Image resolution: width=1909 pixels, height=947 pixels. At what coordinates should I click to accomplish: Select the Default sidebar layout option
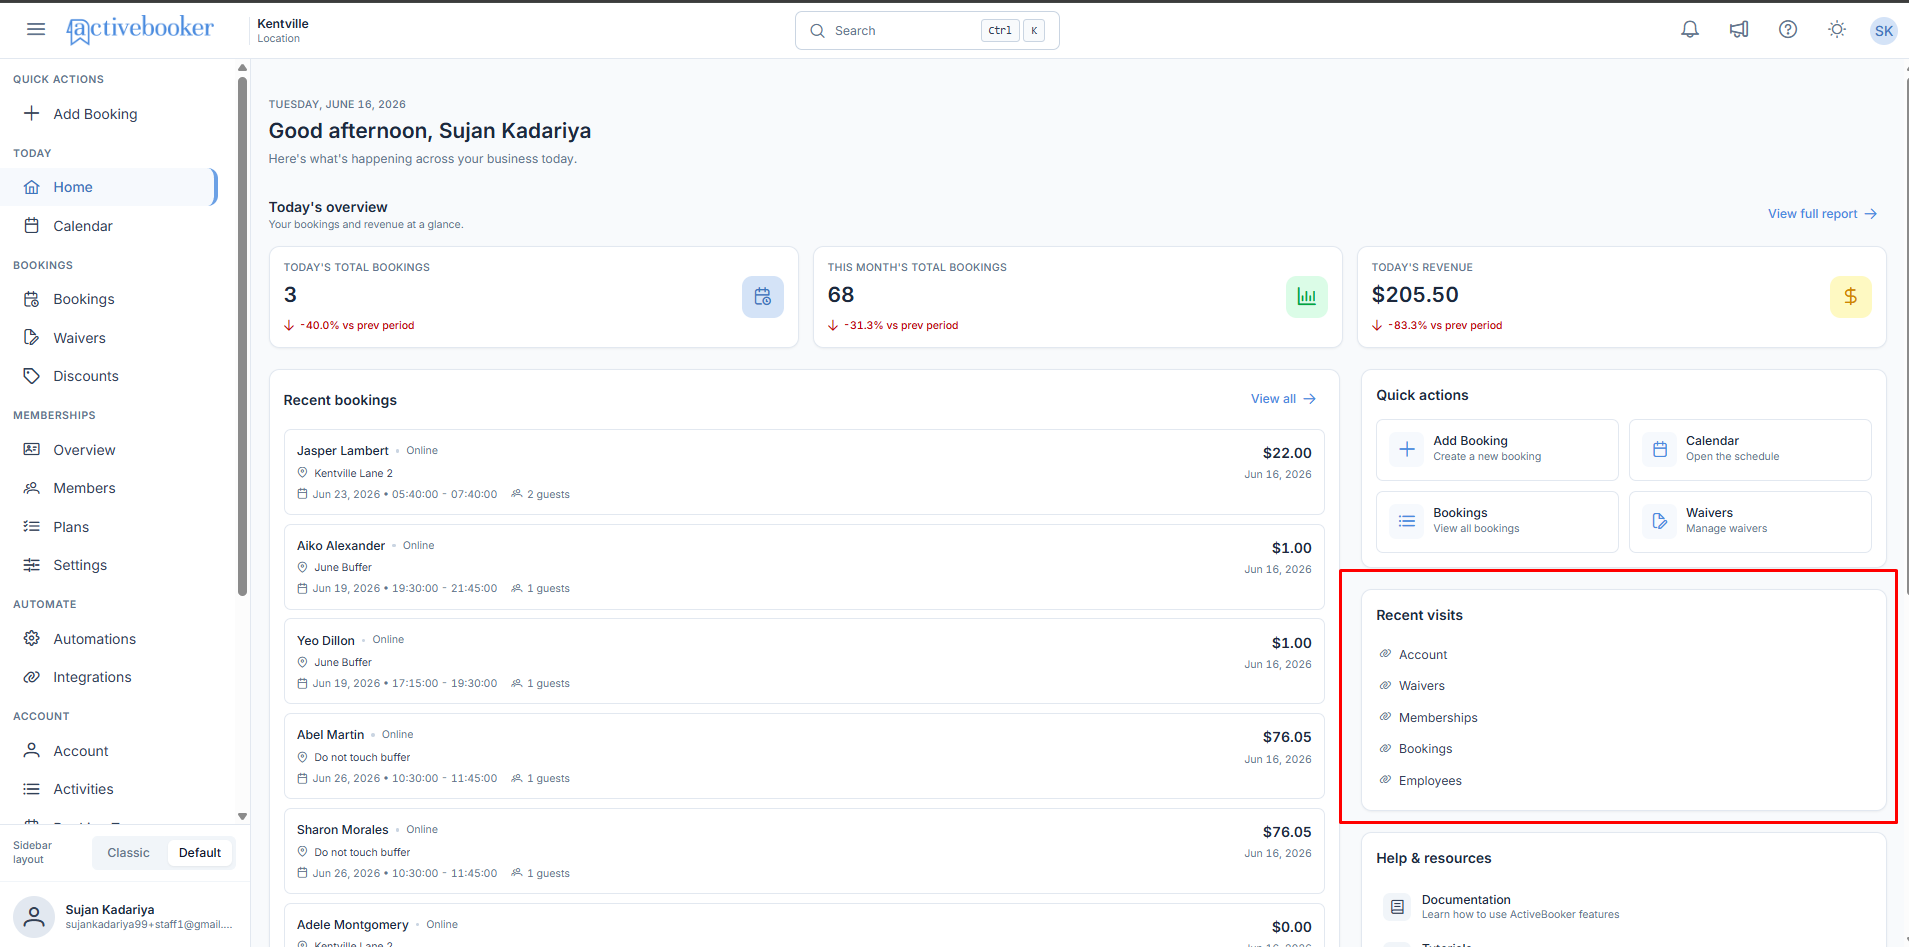click(200, 853)
